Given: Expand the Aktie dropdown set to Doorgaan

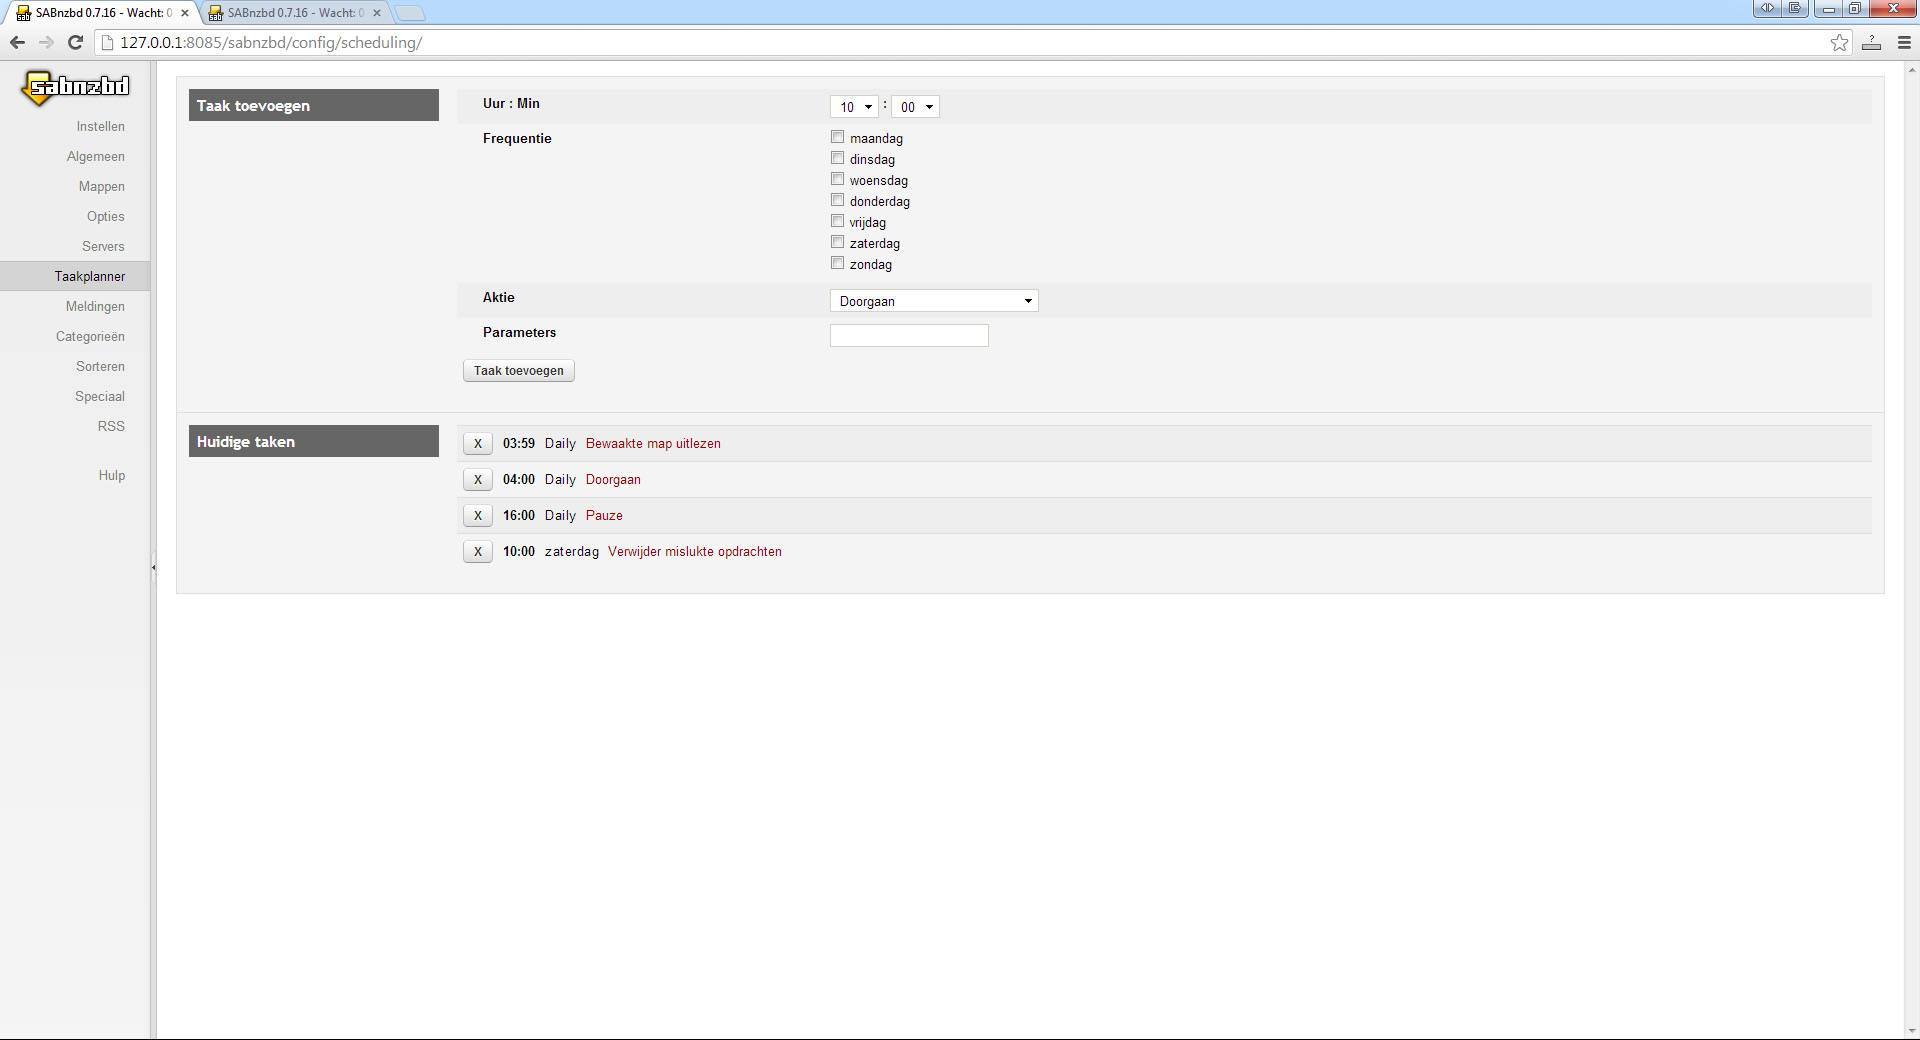Looking at the screenshot, I should [x=934, y=301].
